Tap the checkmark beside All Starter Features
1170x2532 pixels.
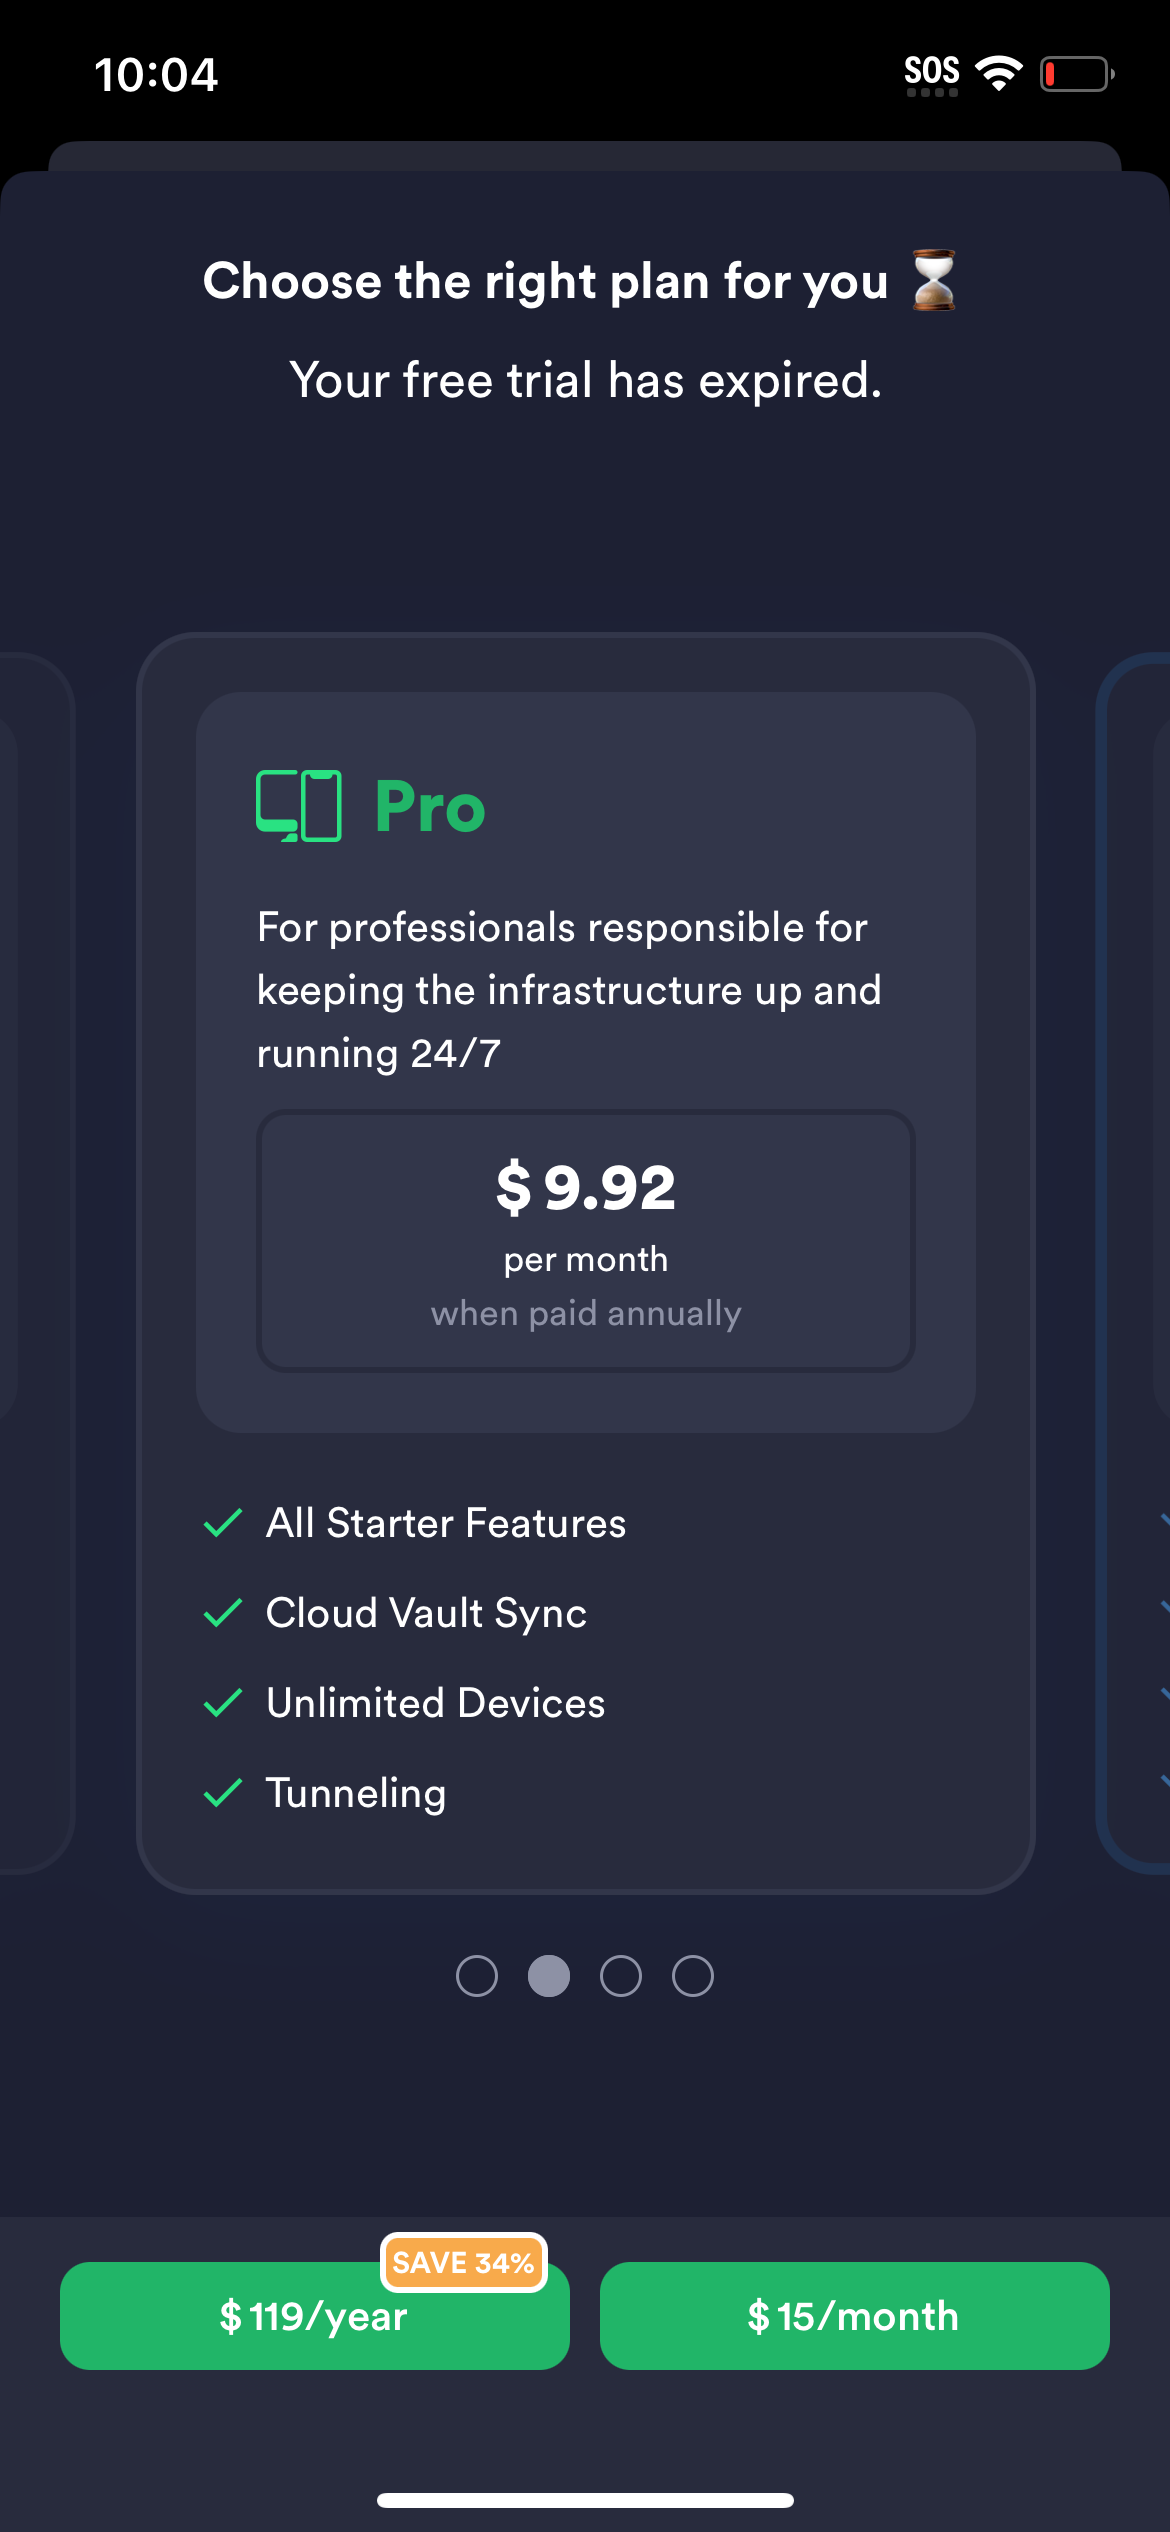(x=222, y=1523)
